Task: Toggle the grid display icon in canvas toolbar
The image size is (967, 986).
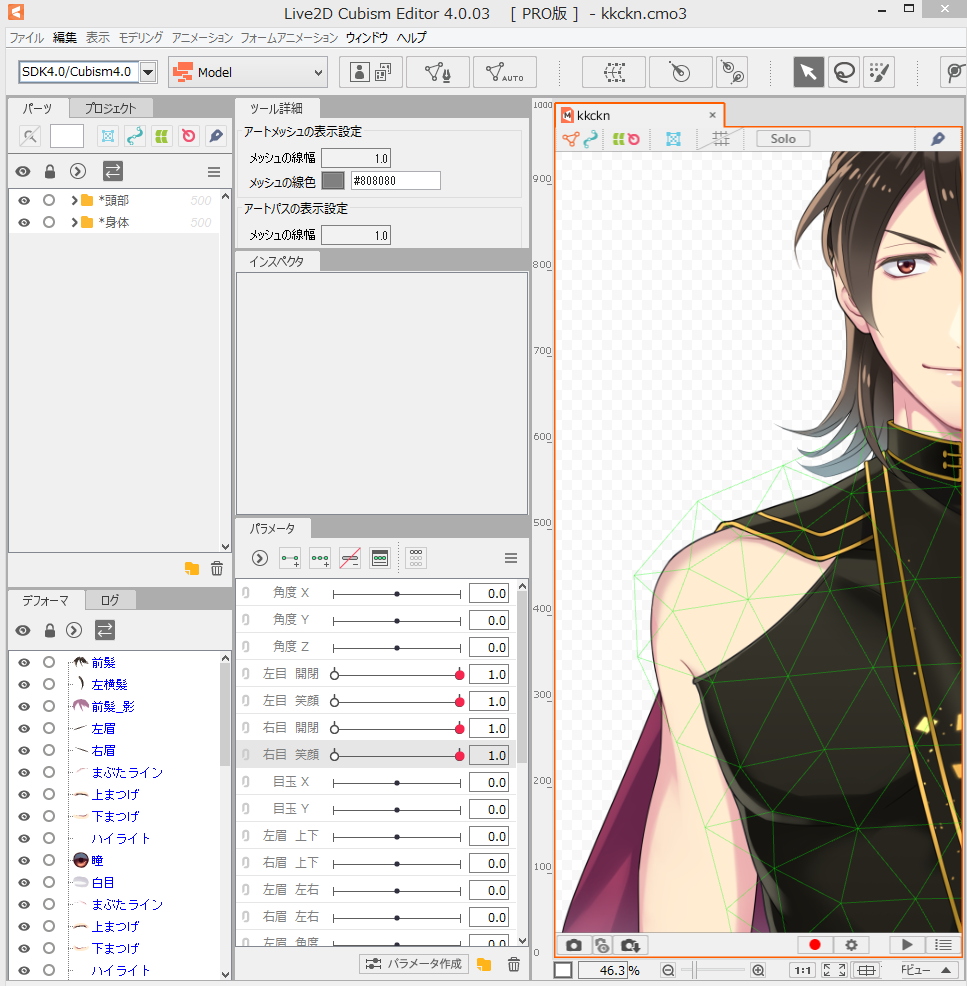Action: tap(721, 139)
